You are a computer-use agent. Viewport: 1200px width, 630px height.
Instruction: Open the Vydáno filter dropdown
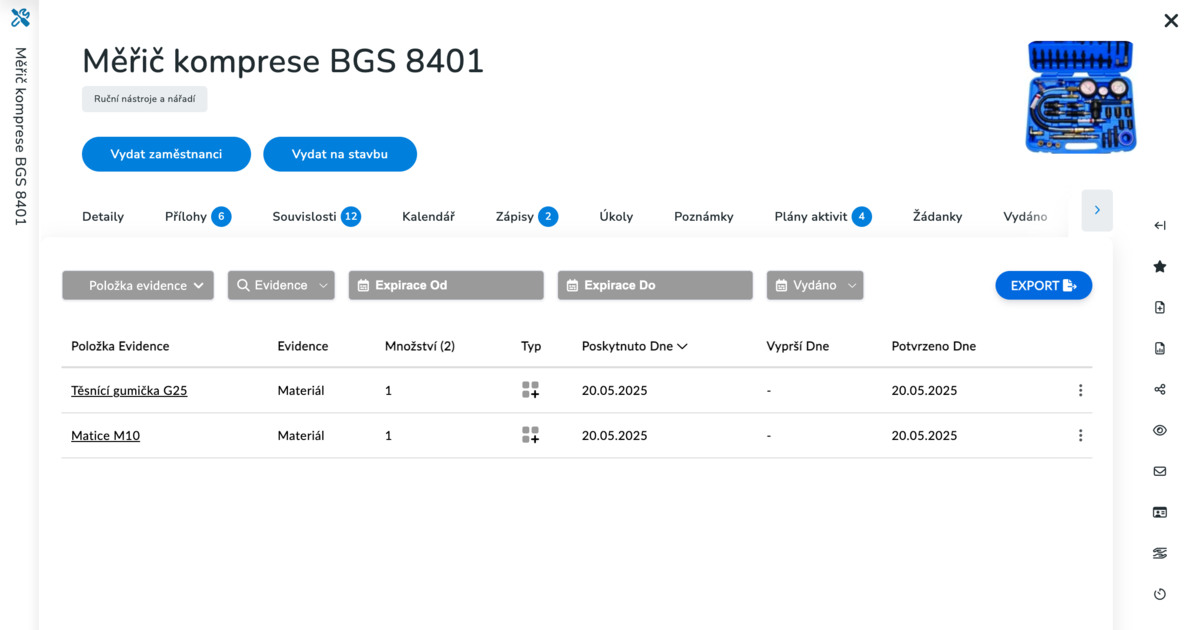(815, 285)
